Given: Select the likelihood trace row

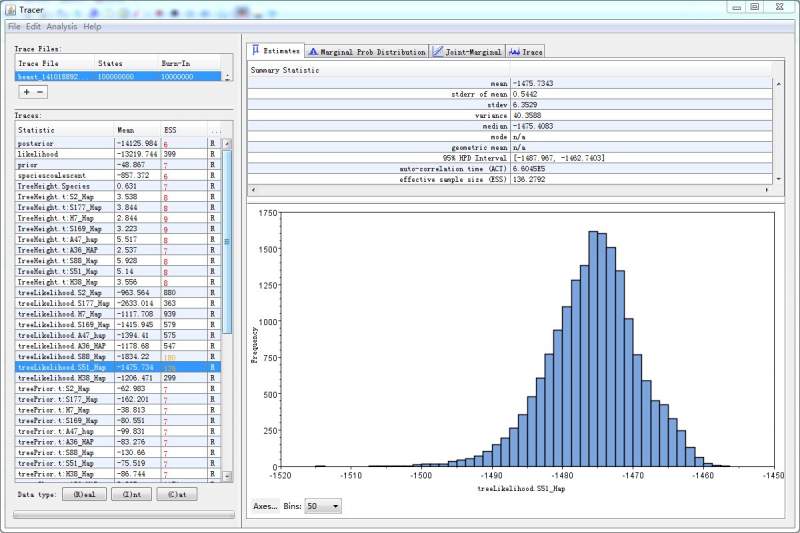Looking at the screenshot, I should pos(60,154).
